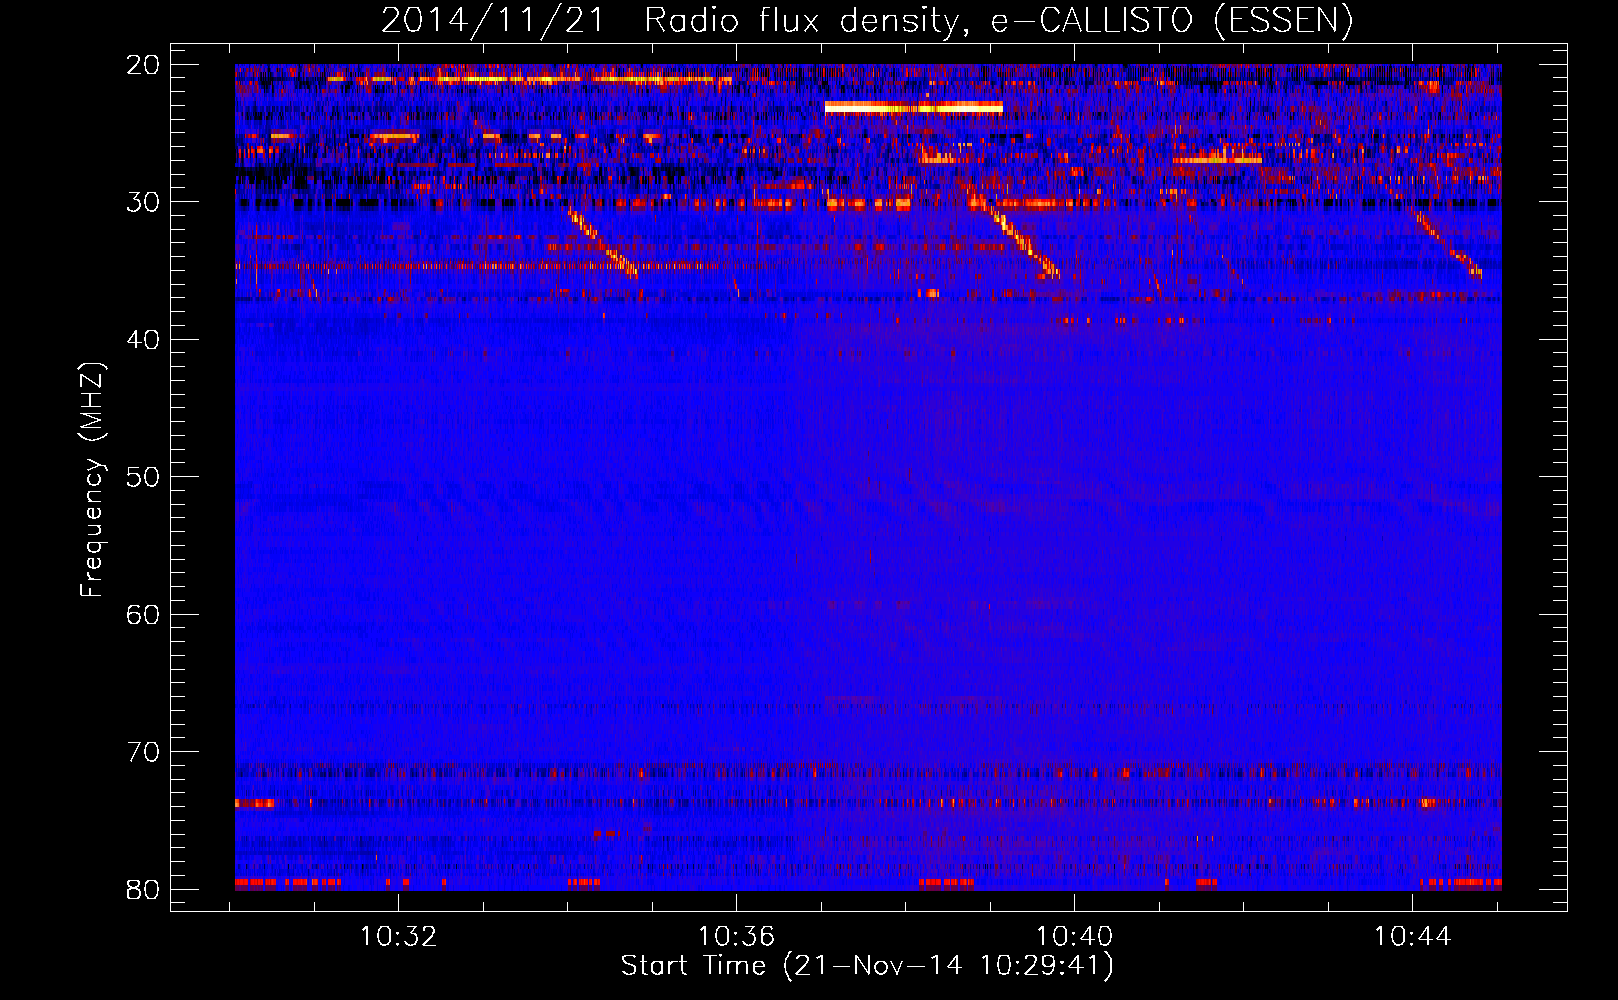Click the 80 MHz frequency tick label

(143, 890)
